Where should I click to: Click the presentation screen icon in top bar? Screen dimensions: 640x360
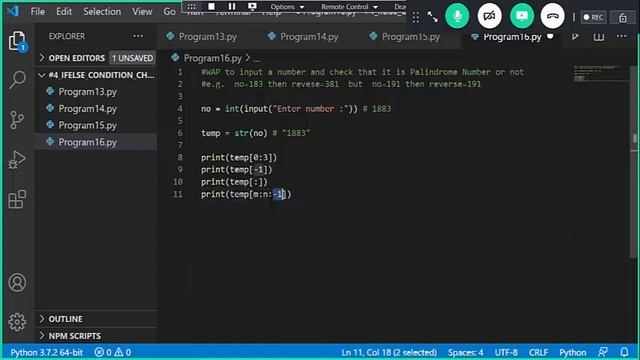252,6
